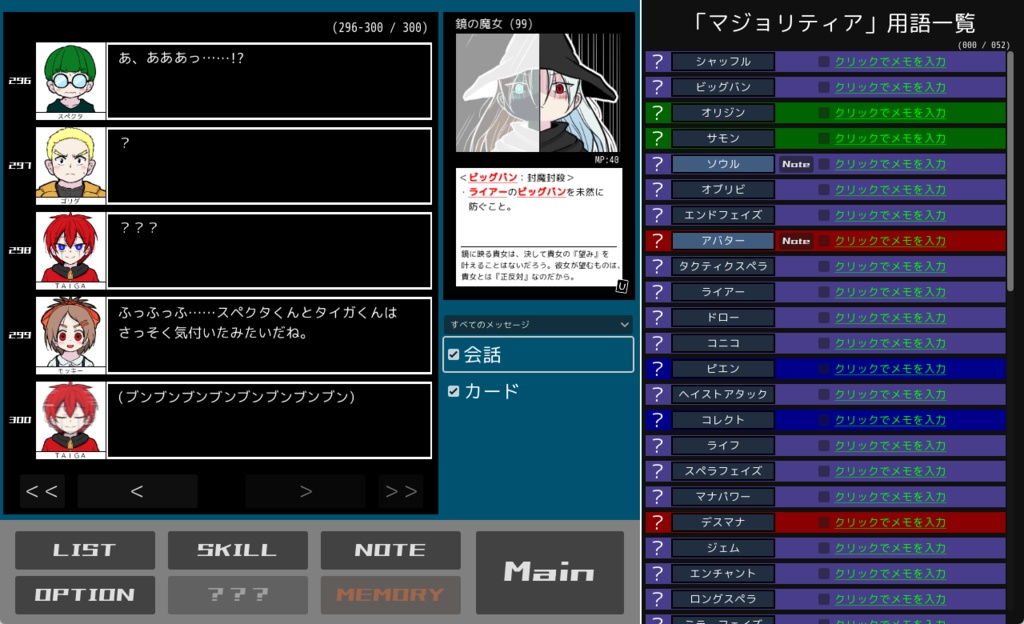1024x624 pixels.
Task: Open the LIST menu
Action: (x=84, y=549)
